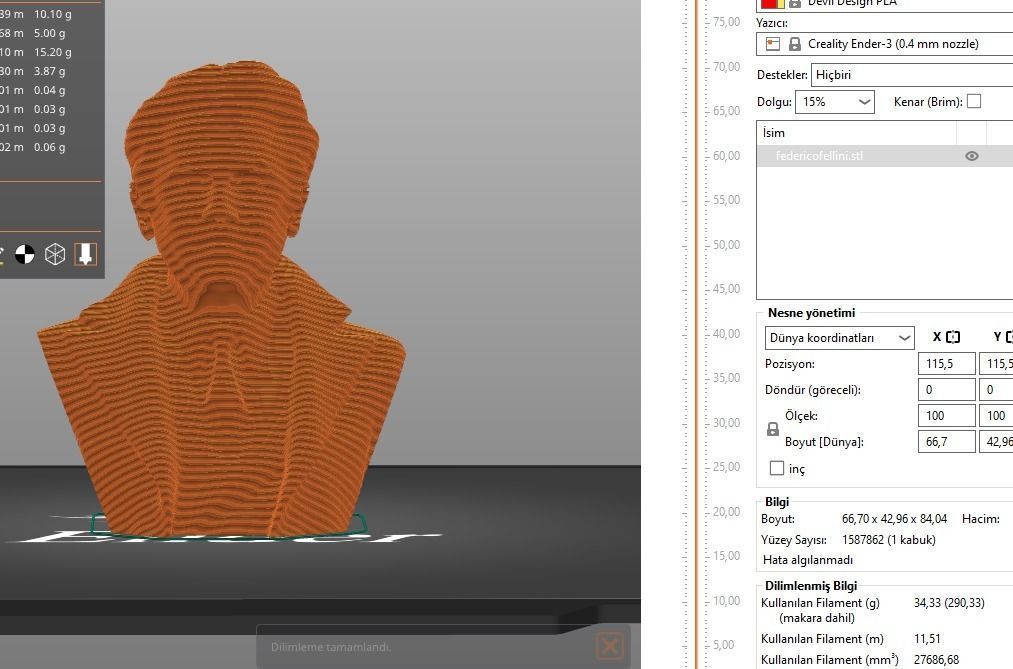Click the 'Hata algılanmadı' status text
This screenshot has height=669, width=1013.
tap(808, 560)
